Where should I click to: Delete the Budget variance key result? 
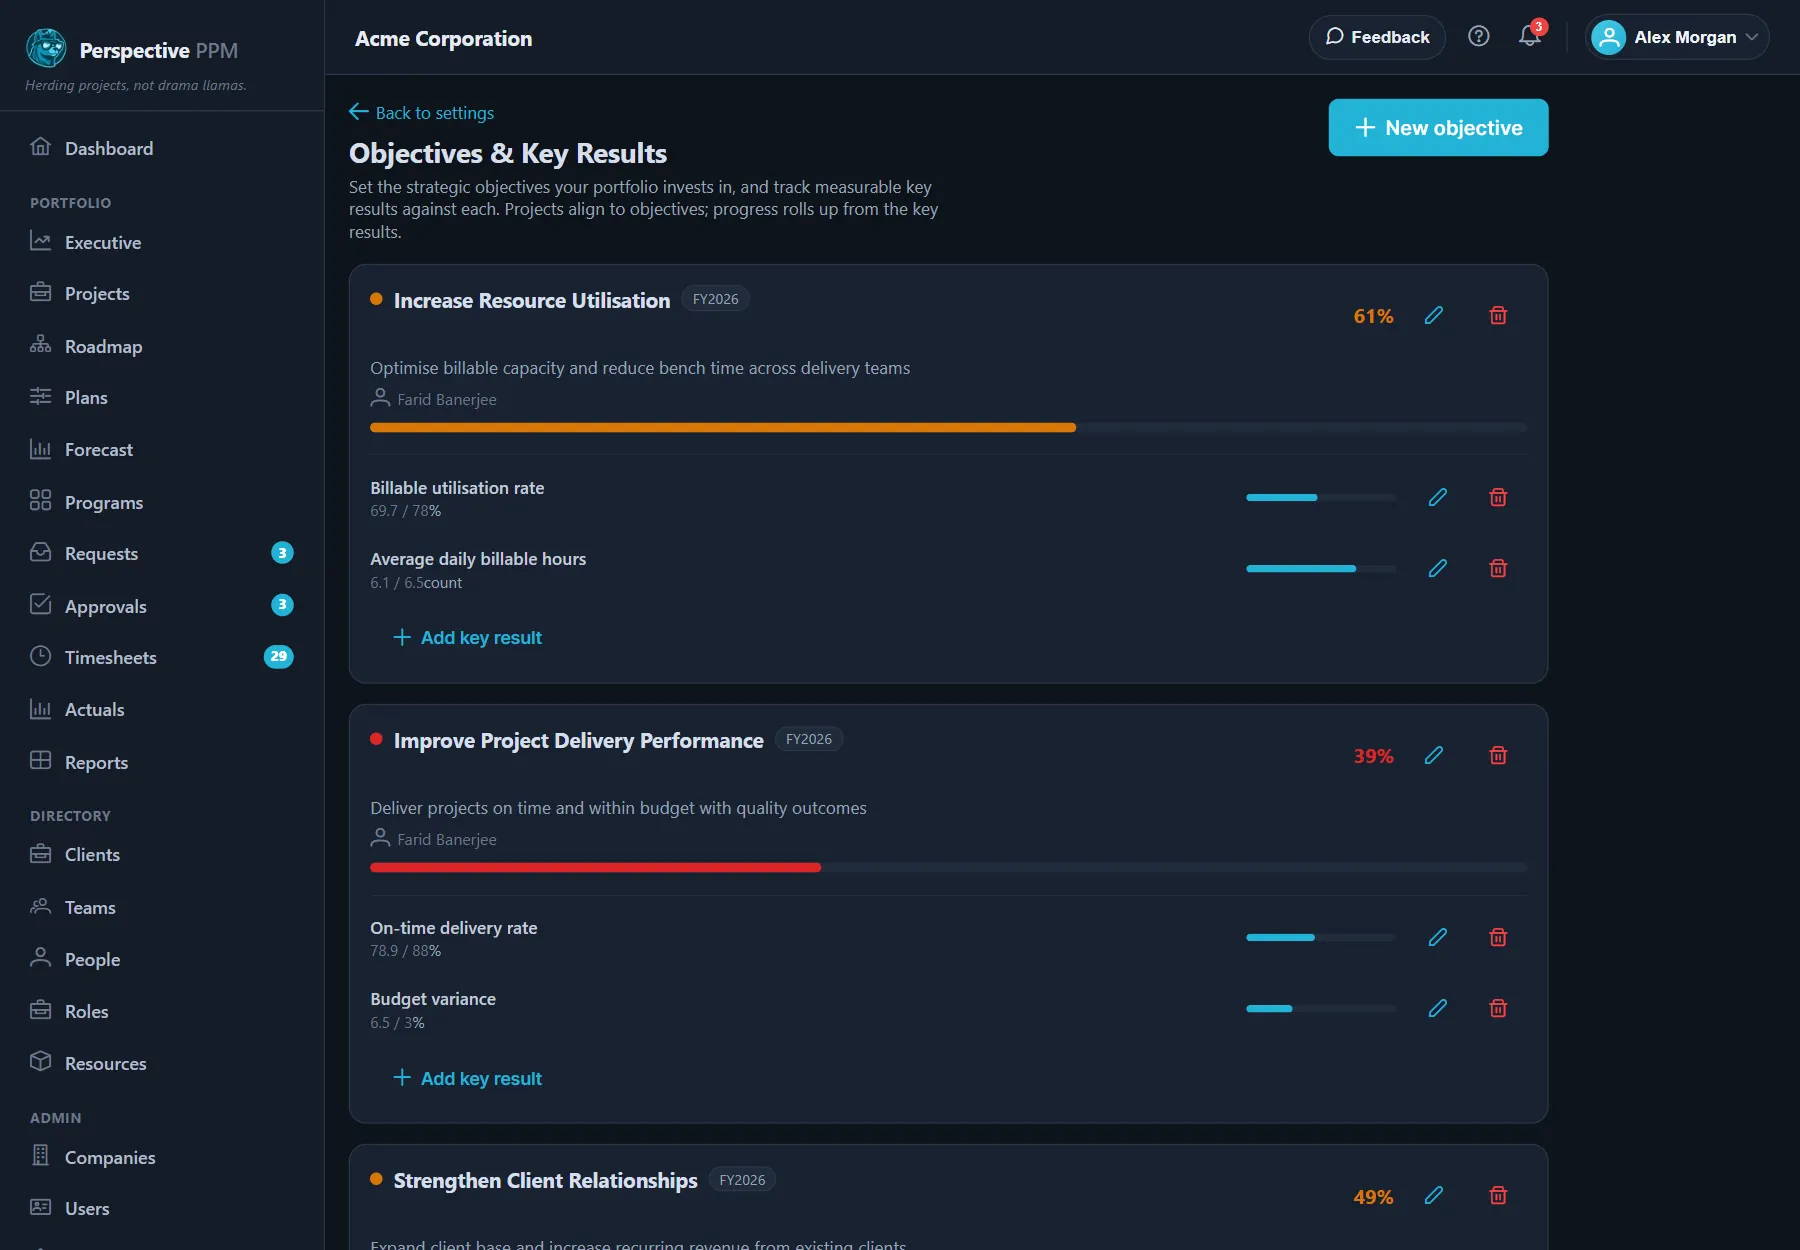pos(1498,1008)
